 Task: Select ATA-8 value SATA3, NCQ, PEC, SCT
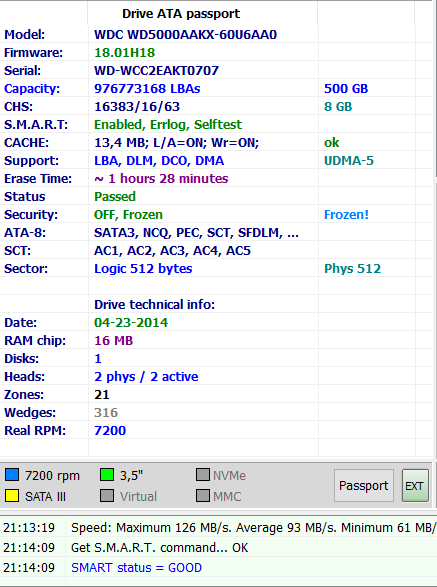coord(196,232)
